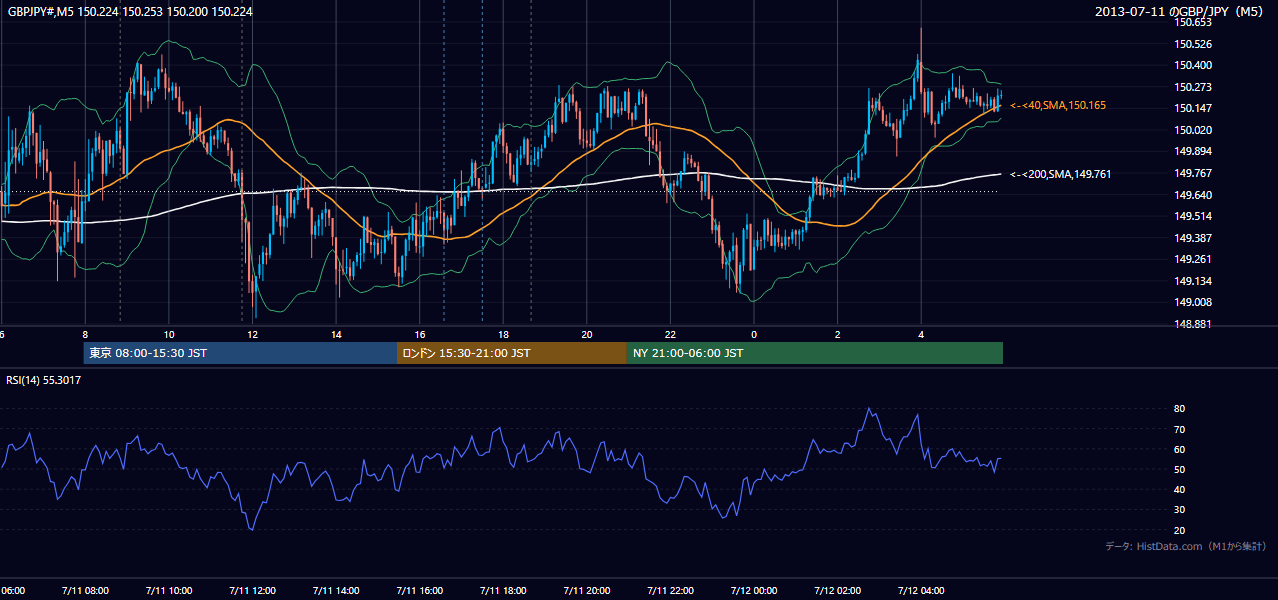
Task: Click hour label 22 under the price chart
Action: (x=670, y=334)
